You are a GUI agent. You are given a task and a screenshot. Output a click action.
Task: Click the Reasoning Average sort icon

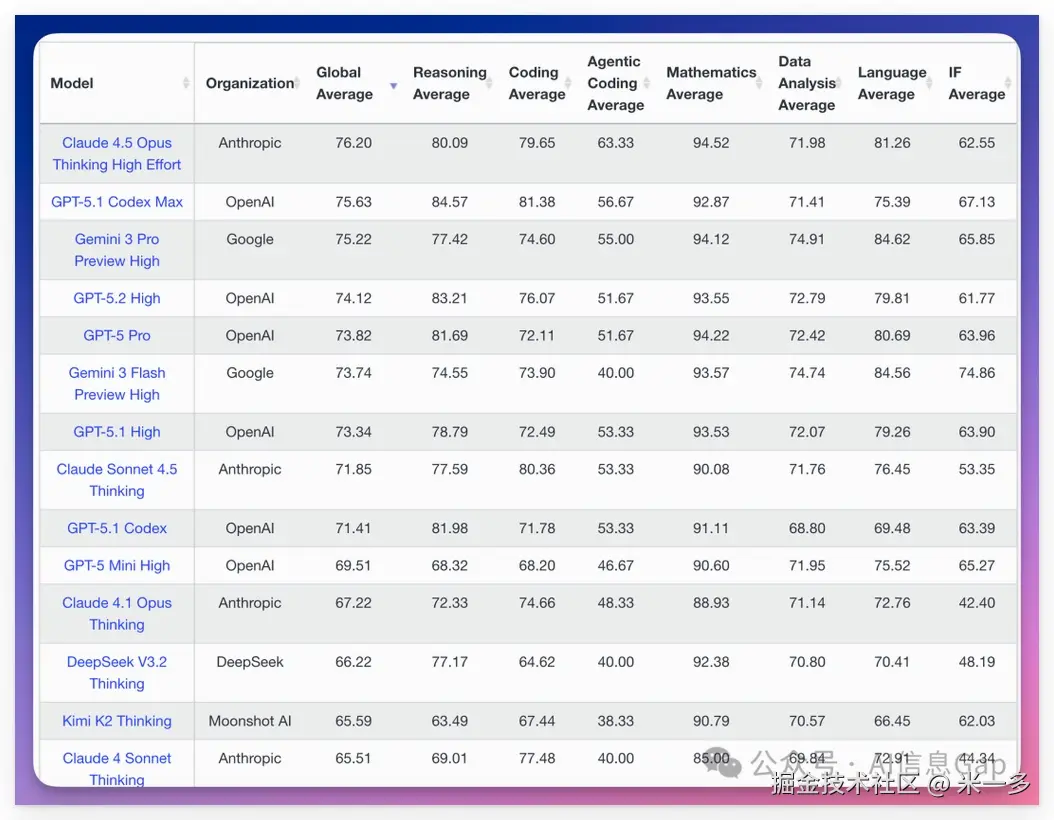click(x=489, y=83)
